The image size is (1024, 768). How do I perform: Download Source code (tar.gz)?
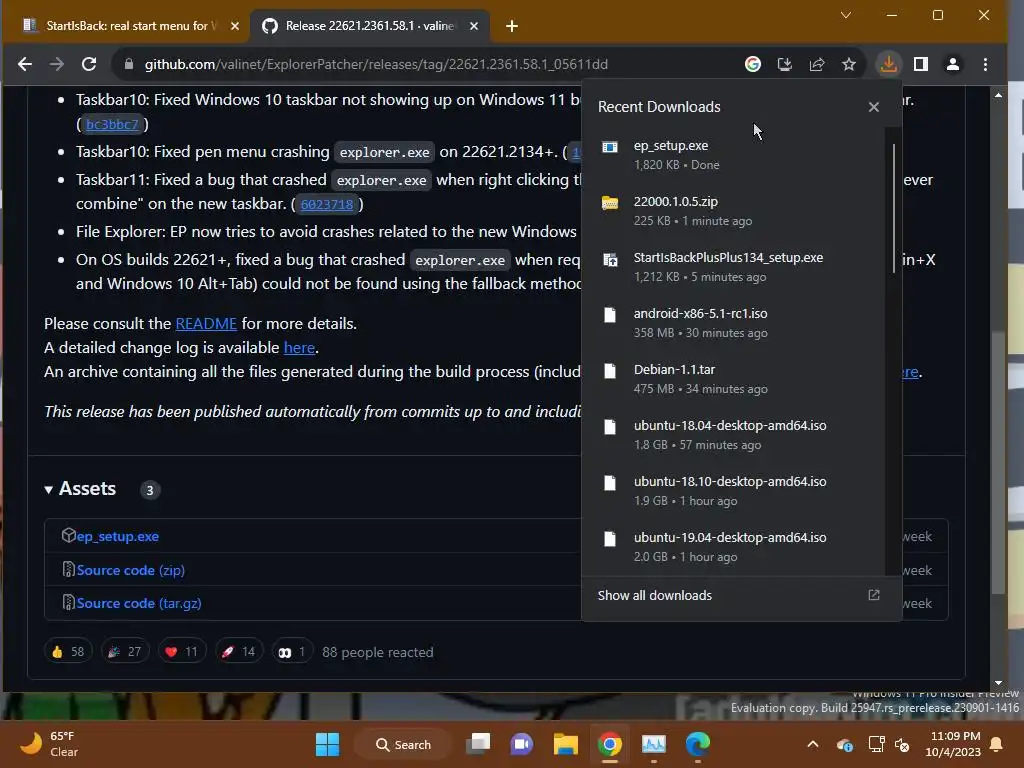(138, 603)
